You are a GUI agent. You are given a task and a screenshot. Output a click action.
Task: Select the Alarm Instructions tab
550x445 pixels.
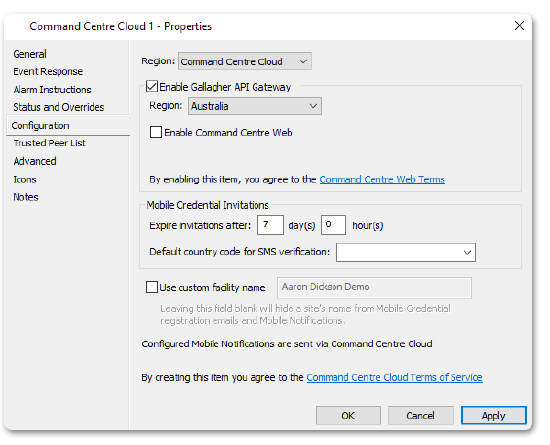(52, 89)
